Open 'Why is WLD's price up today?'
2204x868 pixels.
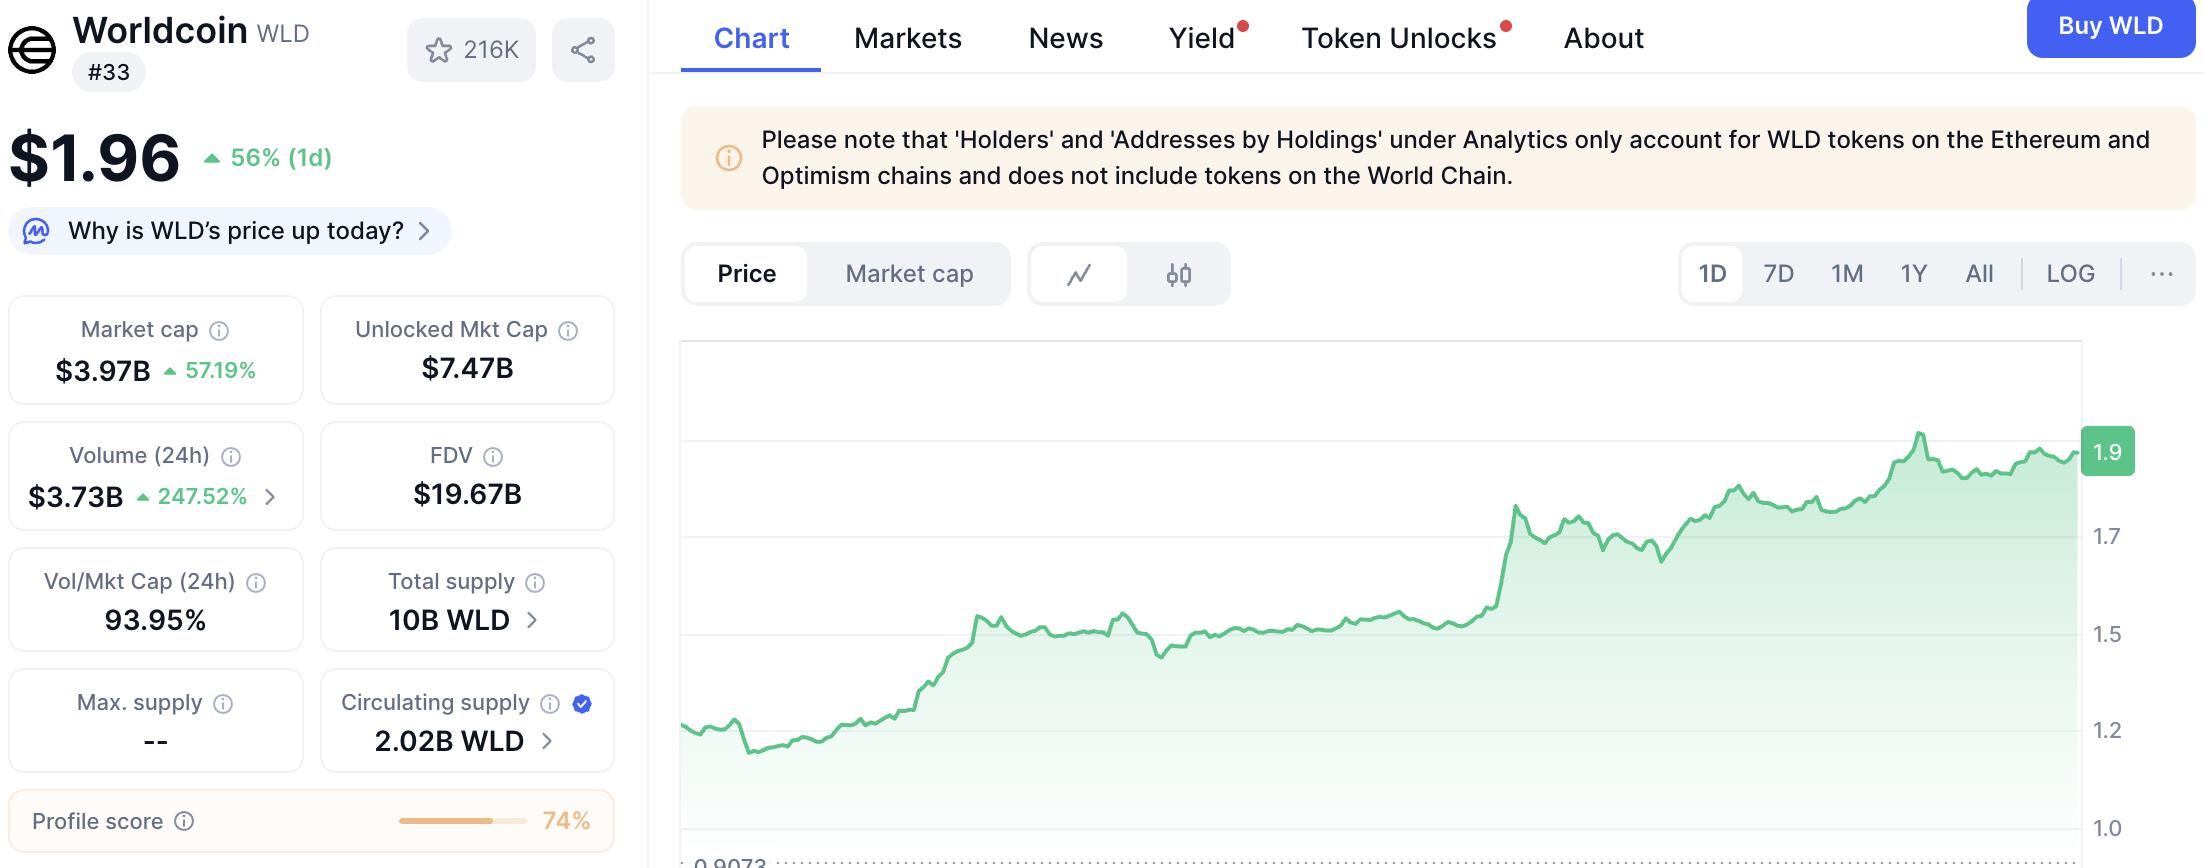click(x=228, y=231)
